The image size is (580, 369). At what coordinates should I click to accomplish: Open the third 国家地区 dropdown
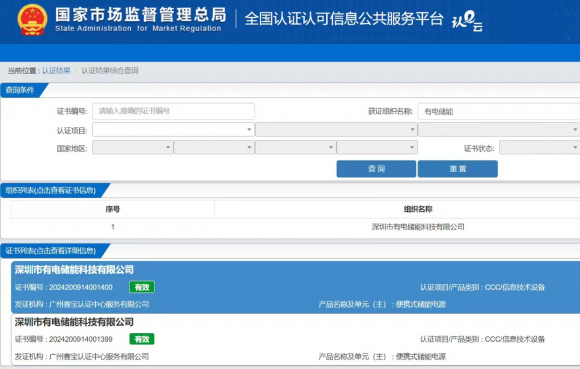click(x=296, y=148)
